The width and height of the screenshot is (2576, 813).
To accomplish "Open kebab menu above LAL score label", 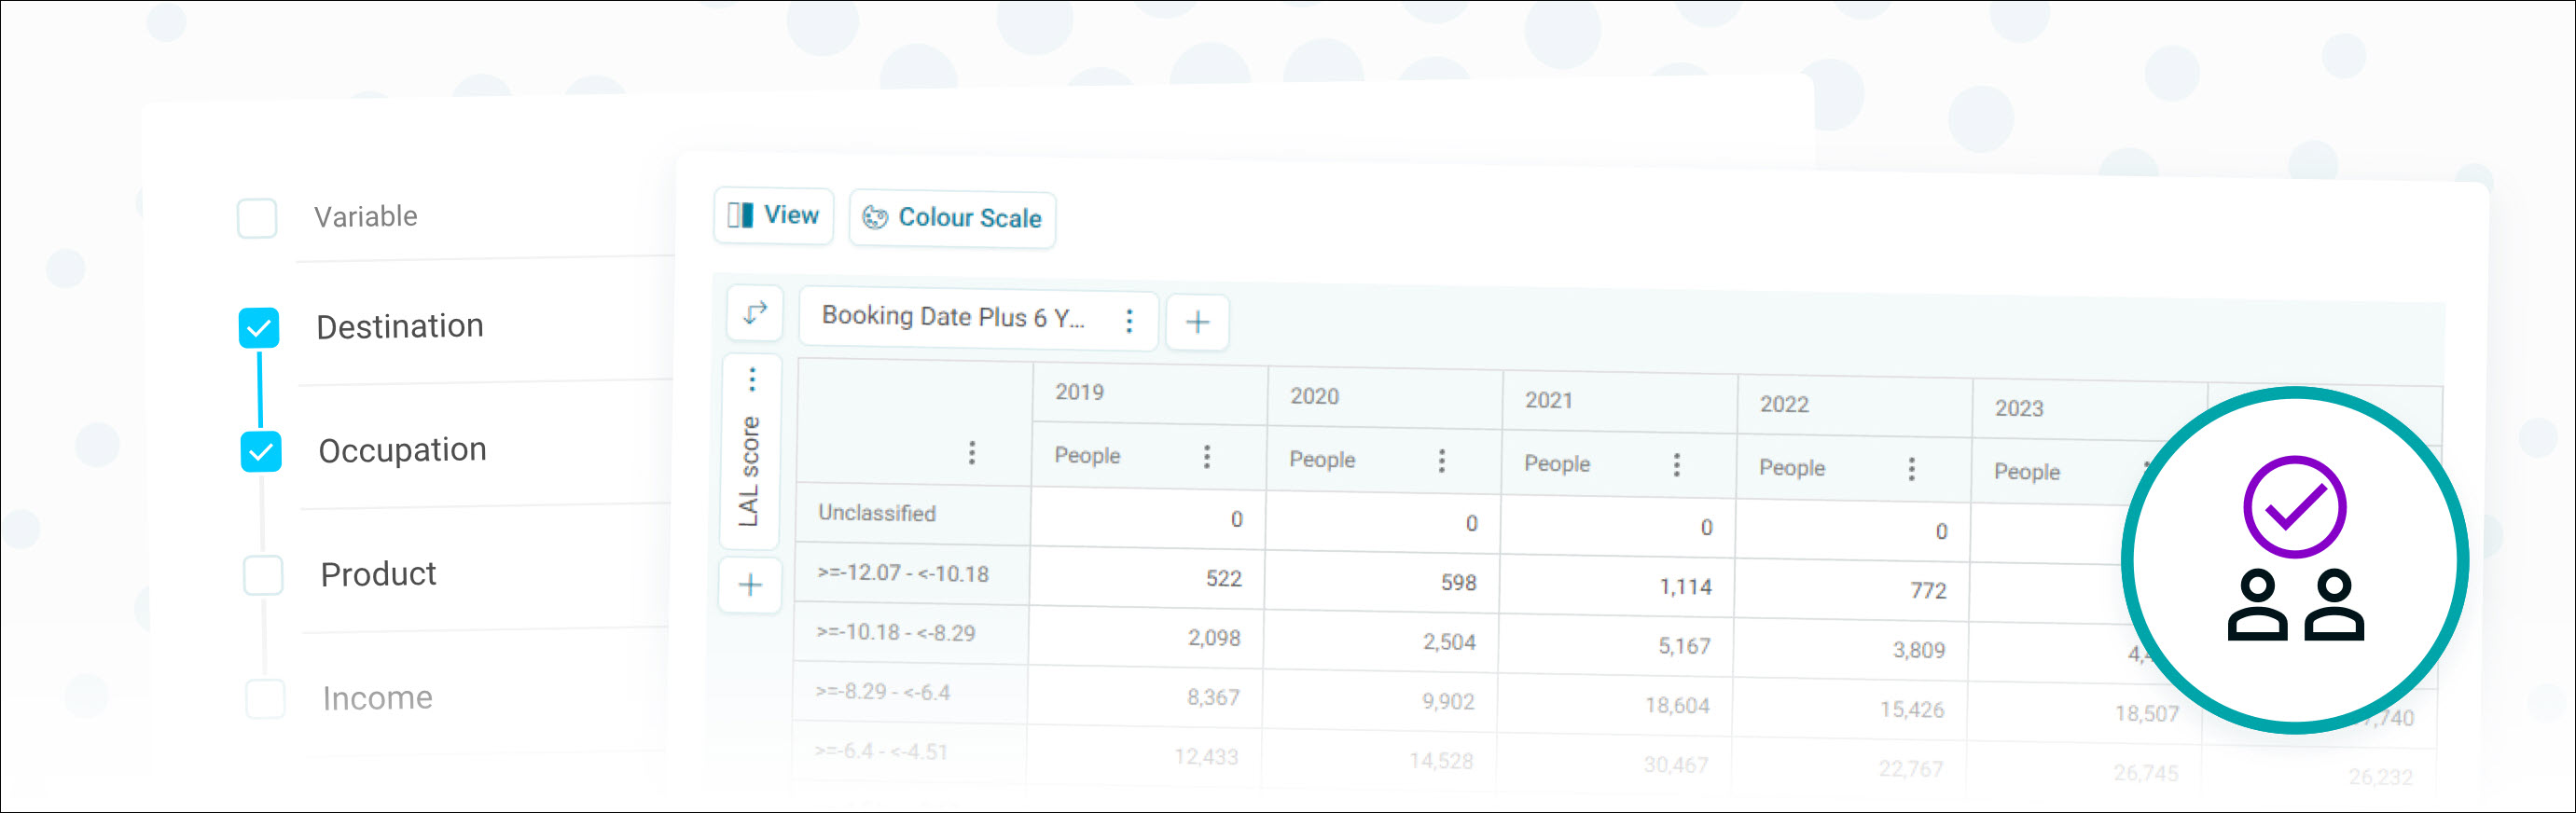I will point(752,380).
